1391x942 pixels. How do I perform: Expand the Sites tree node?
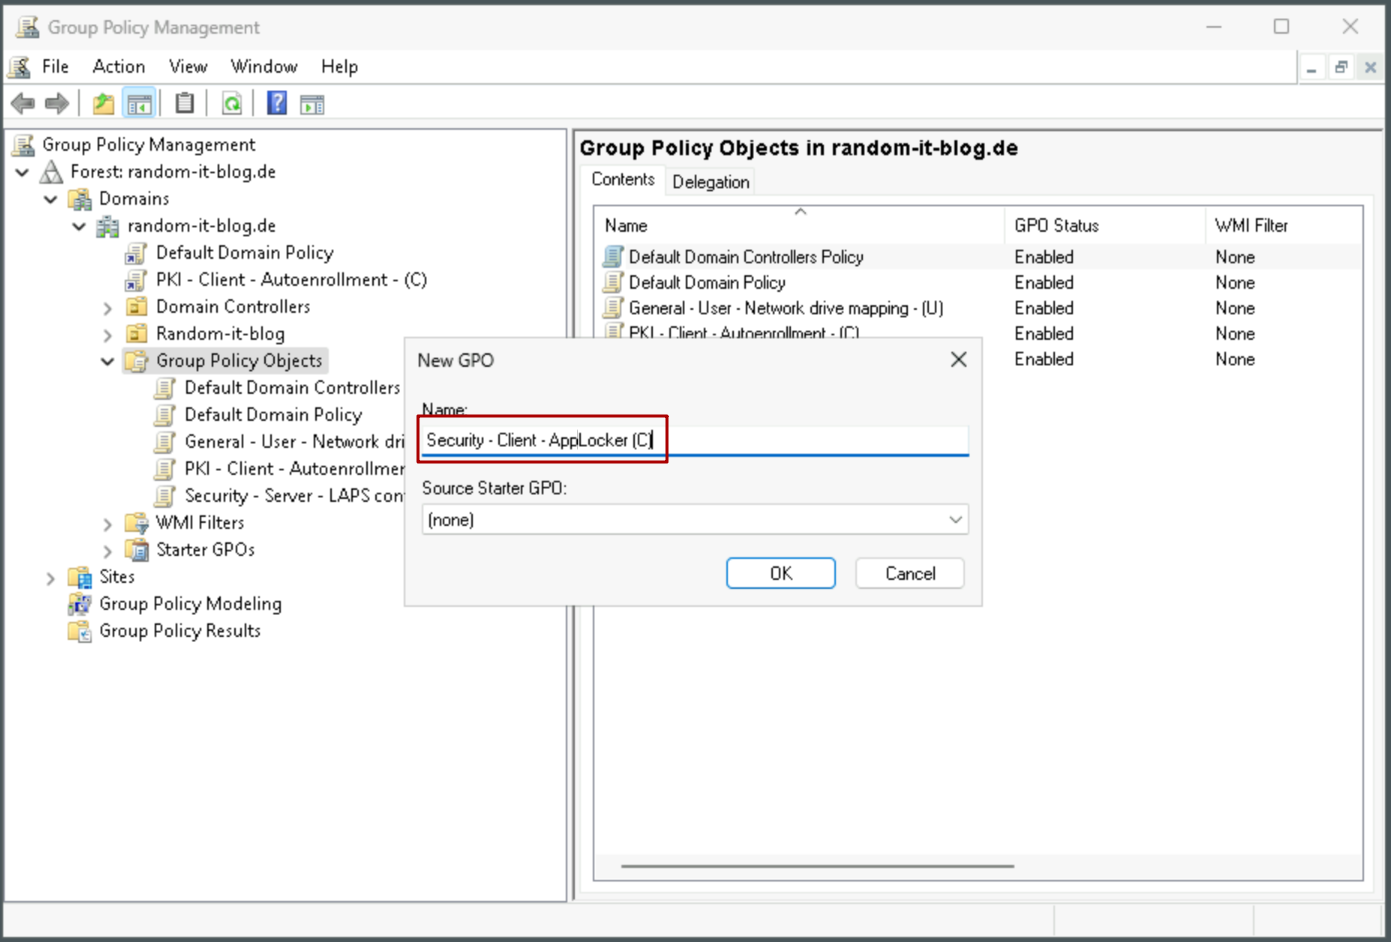pos(51,577)
